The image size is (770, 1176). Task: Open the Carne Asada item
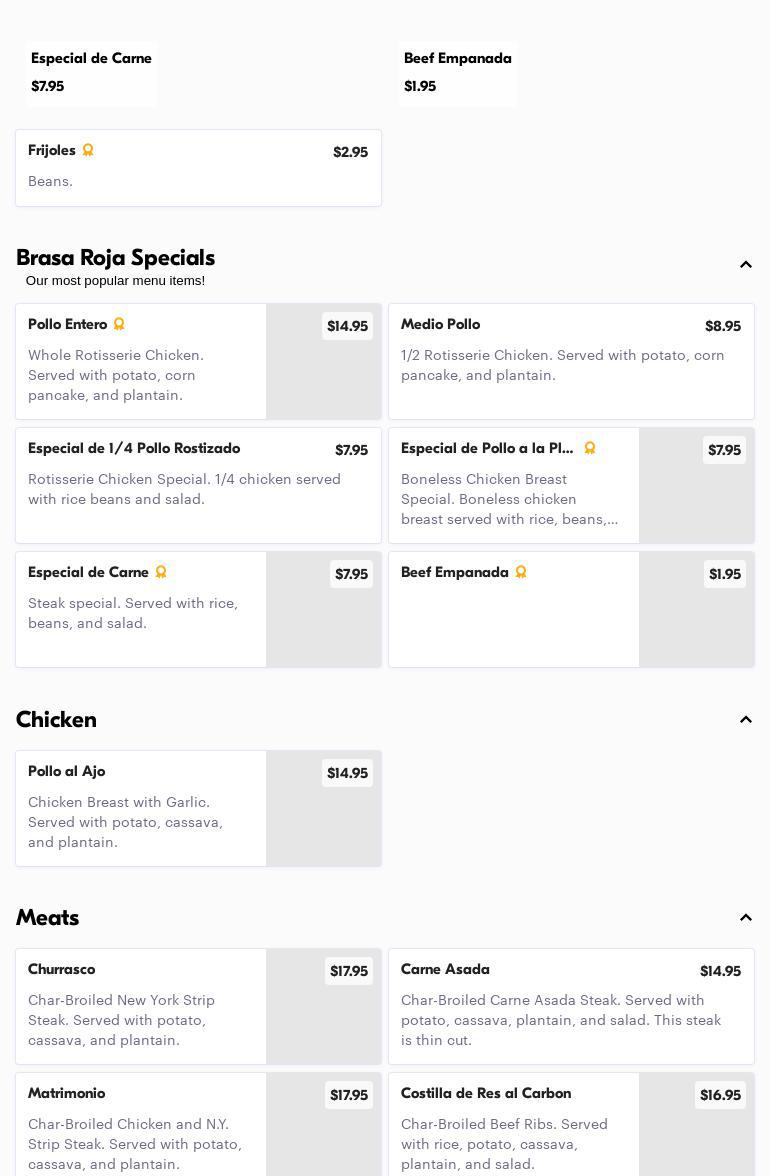coord(571,1006)
